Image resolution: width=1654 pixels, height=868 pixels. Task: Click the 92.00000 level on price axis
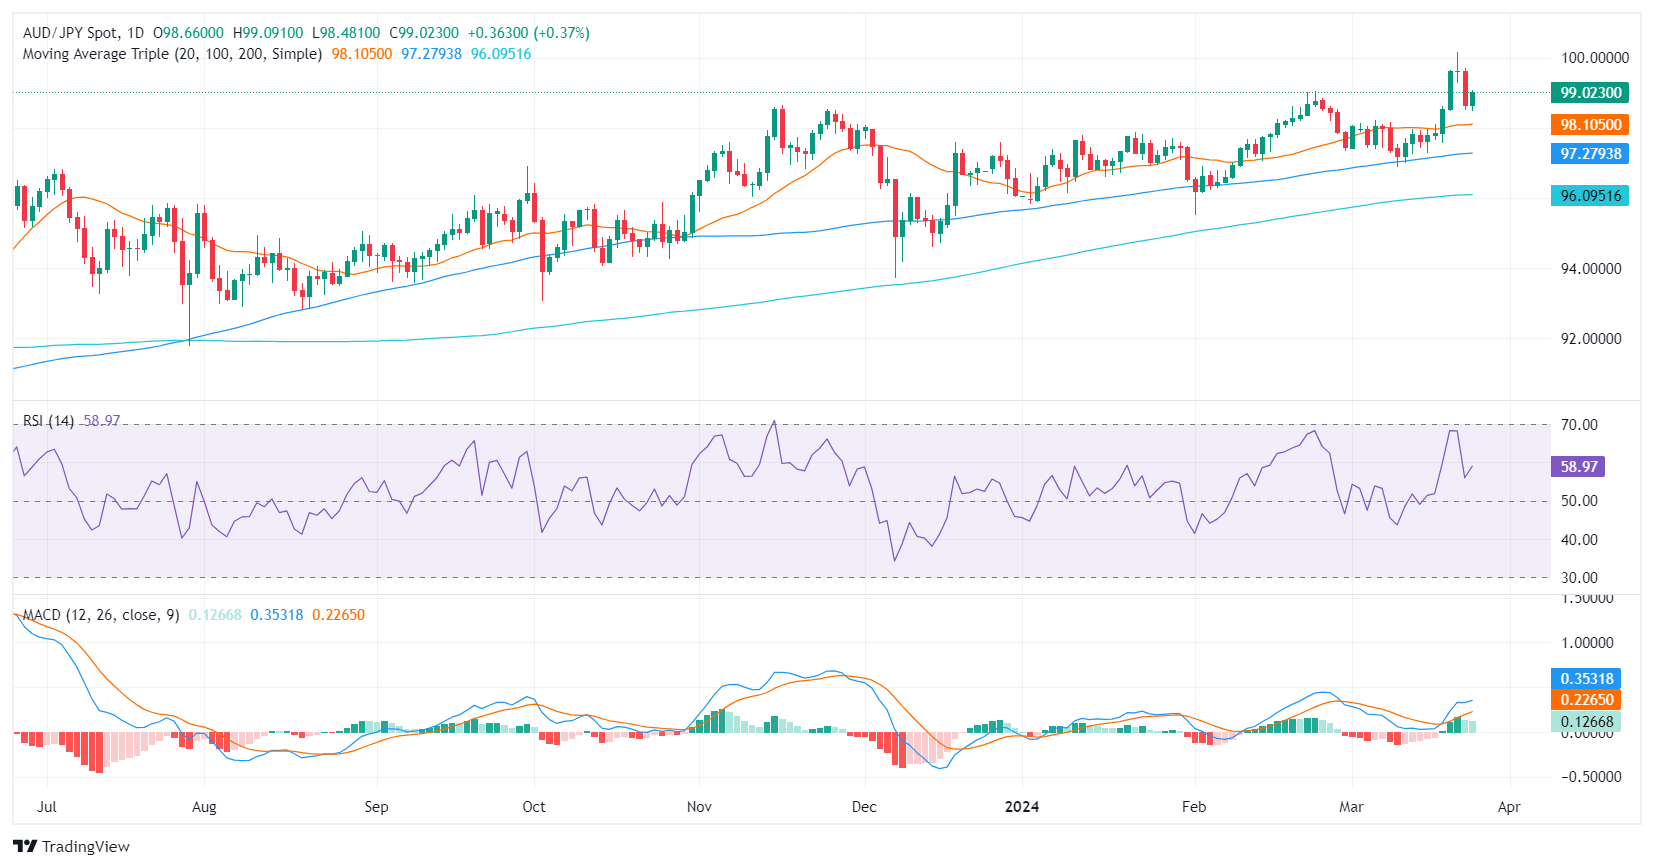pos(1591,339)
